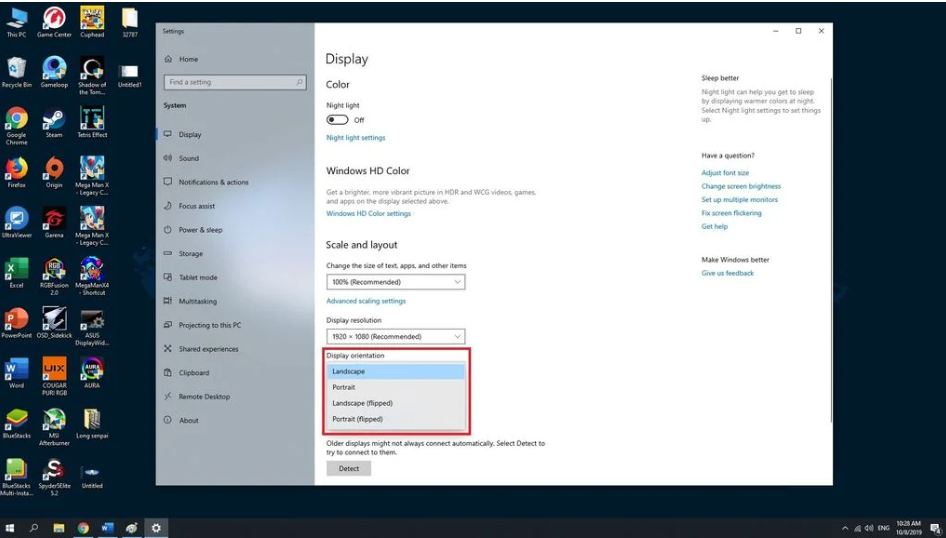Viewport: 946px width, 538px height.
Task: Click the Power & sleep sidebar icon
Action: (168, 230)
